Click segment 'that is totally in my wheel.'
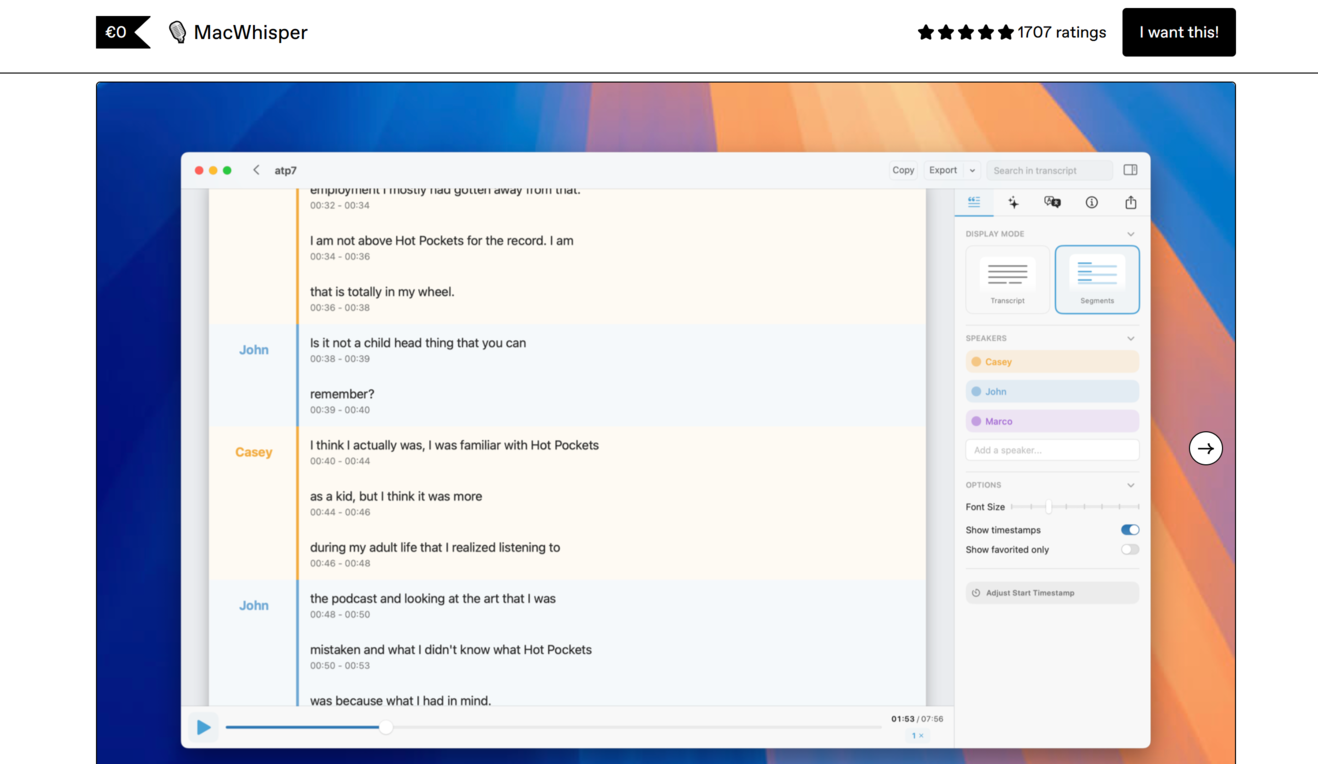 click(382, 292)
